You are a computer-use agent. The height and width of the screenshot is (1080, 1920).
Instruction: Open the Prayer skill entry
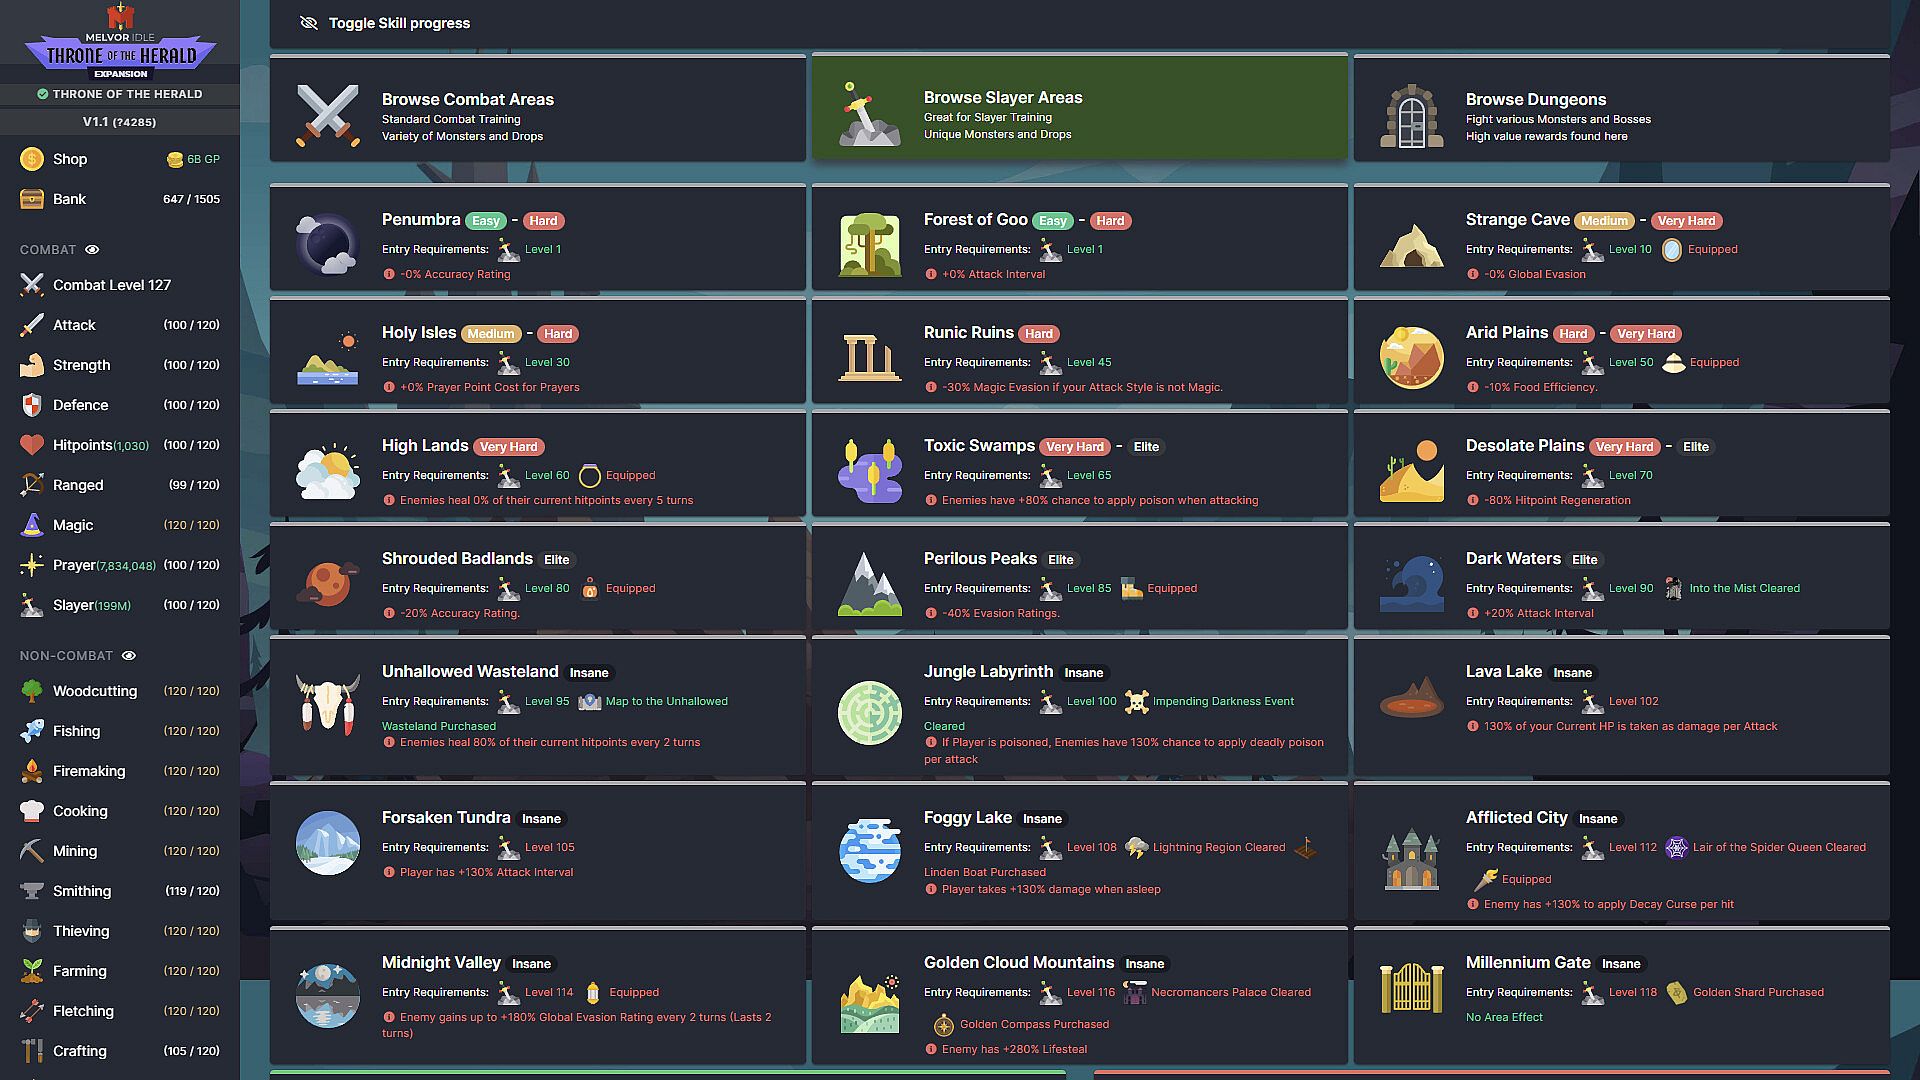(74, 565)
